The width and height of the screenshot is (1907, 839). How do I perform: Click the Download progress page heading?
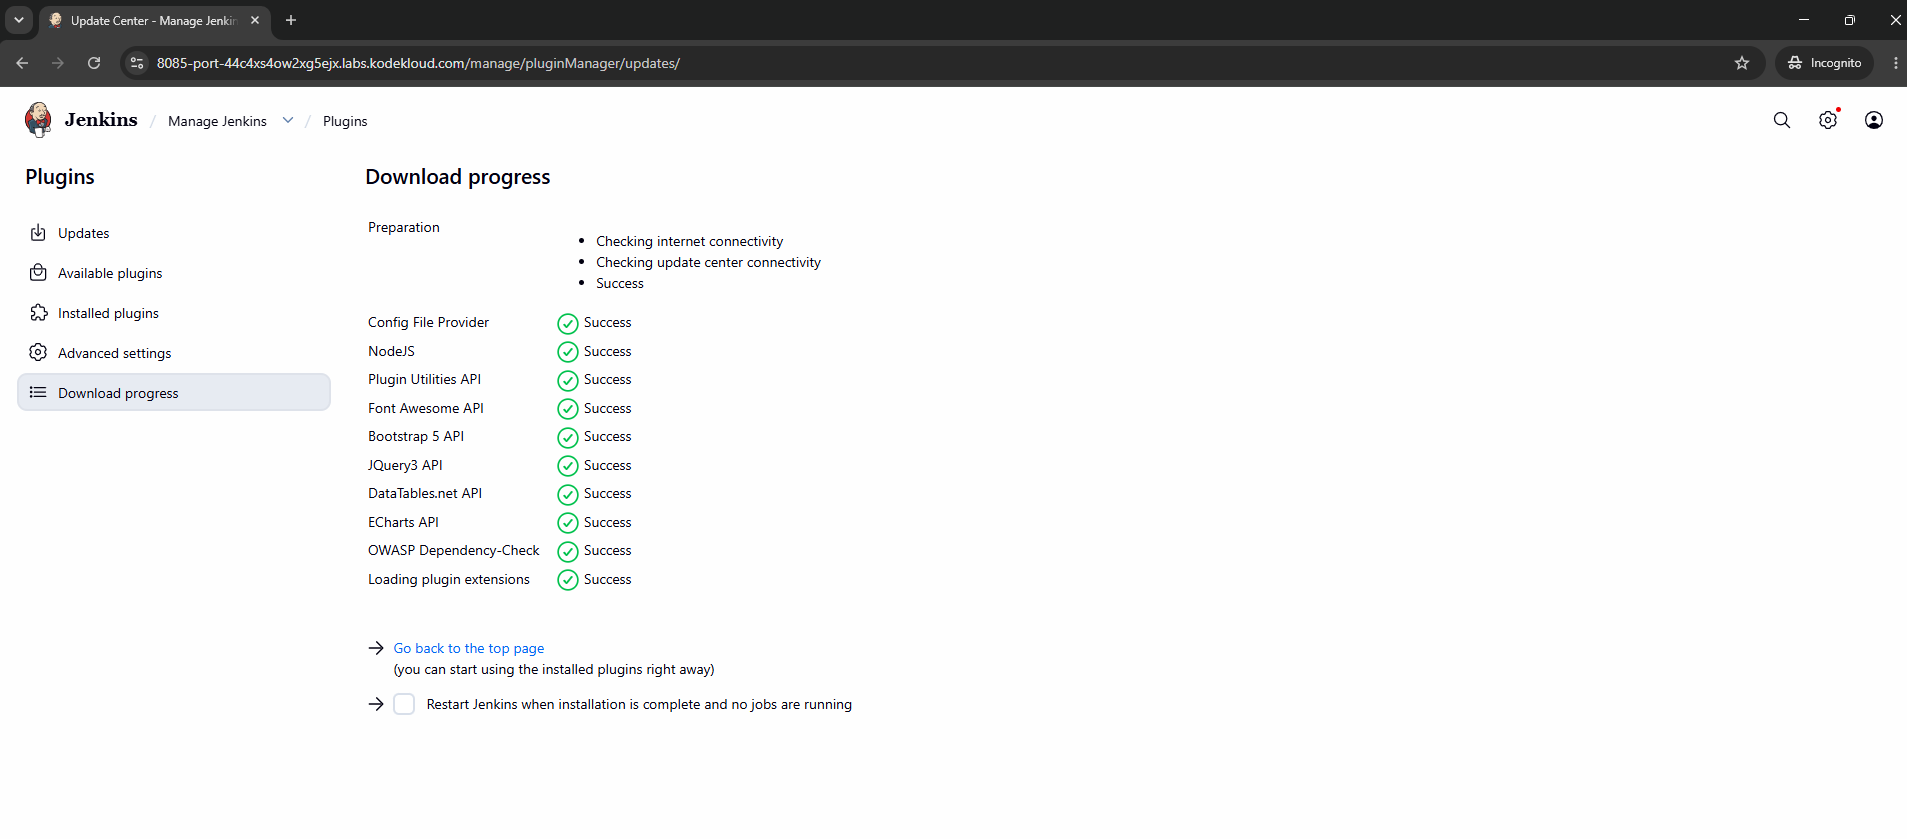(x=458, y=177)
